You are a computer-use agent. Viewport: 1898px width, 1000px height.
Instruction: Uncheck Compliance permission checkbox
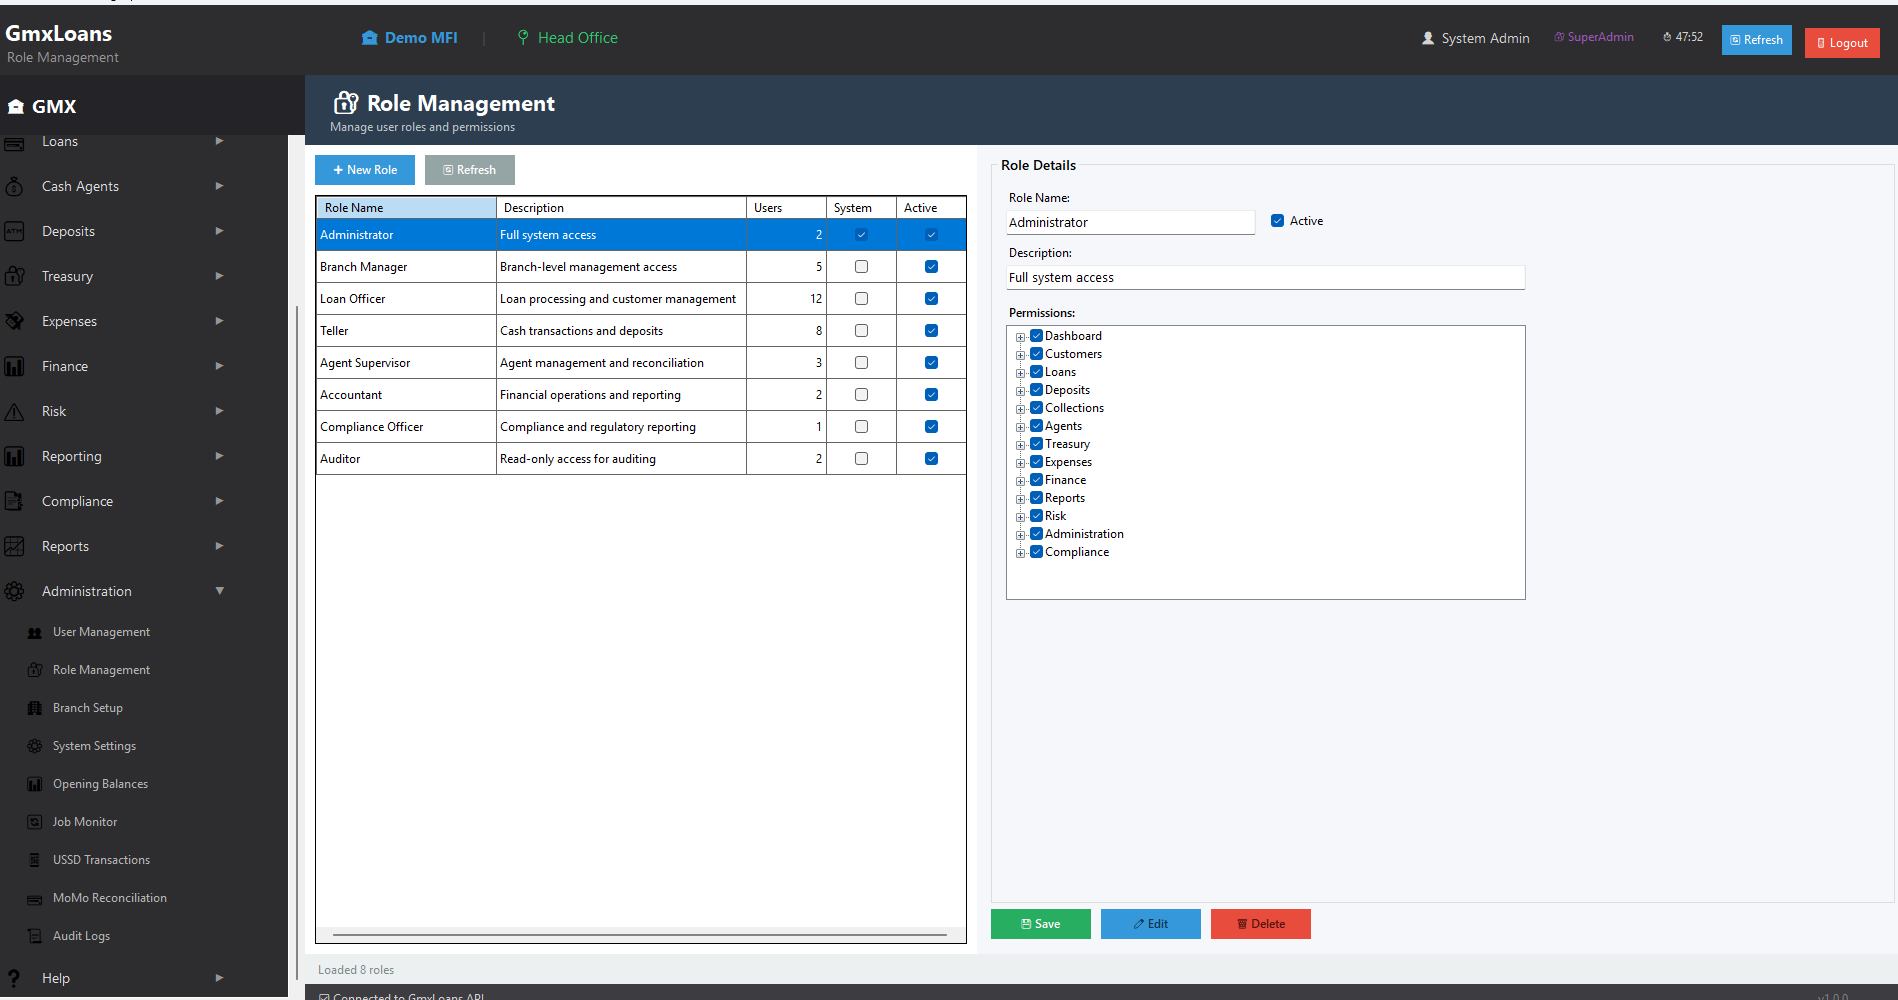click(1037, 552)
